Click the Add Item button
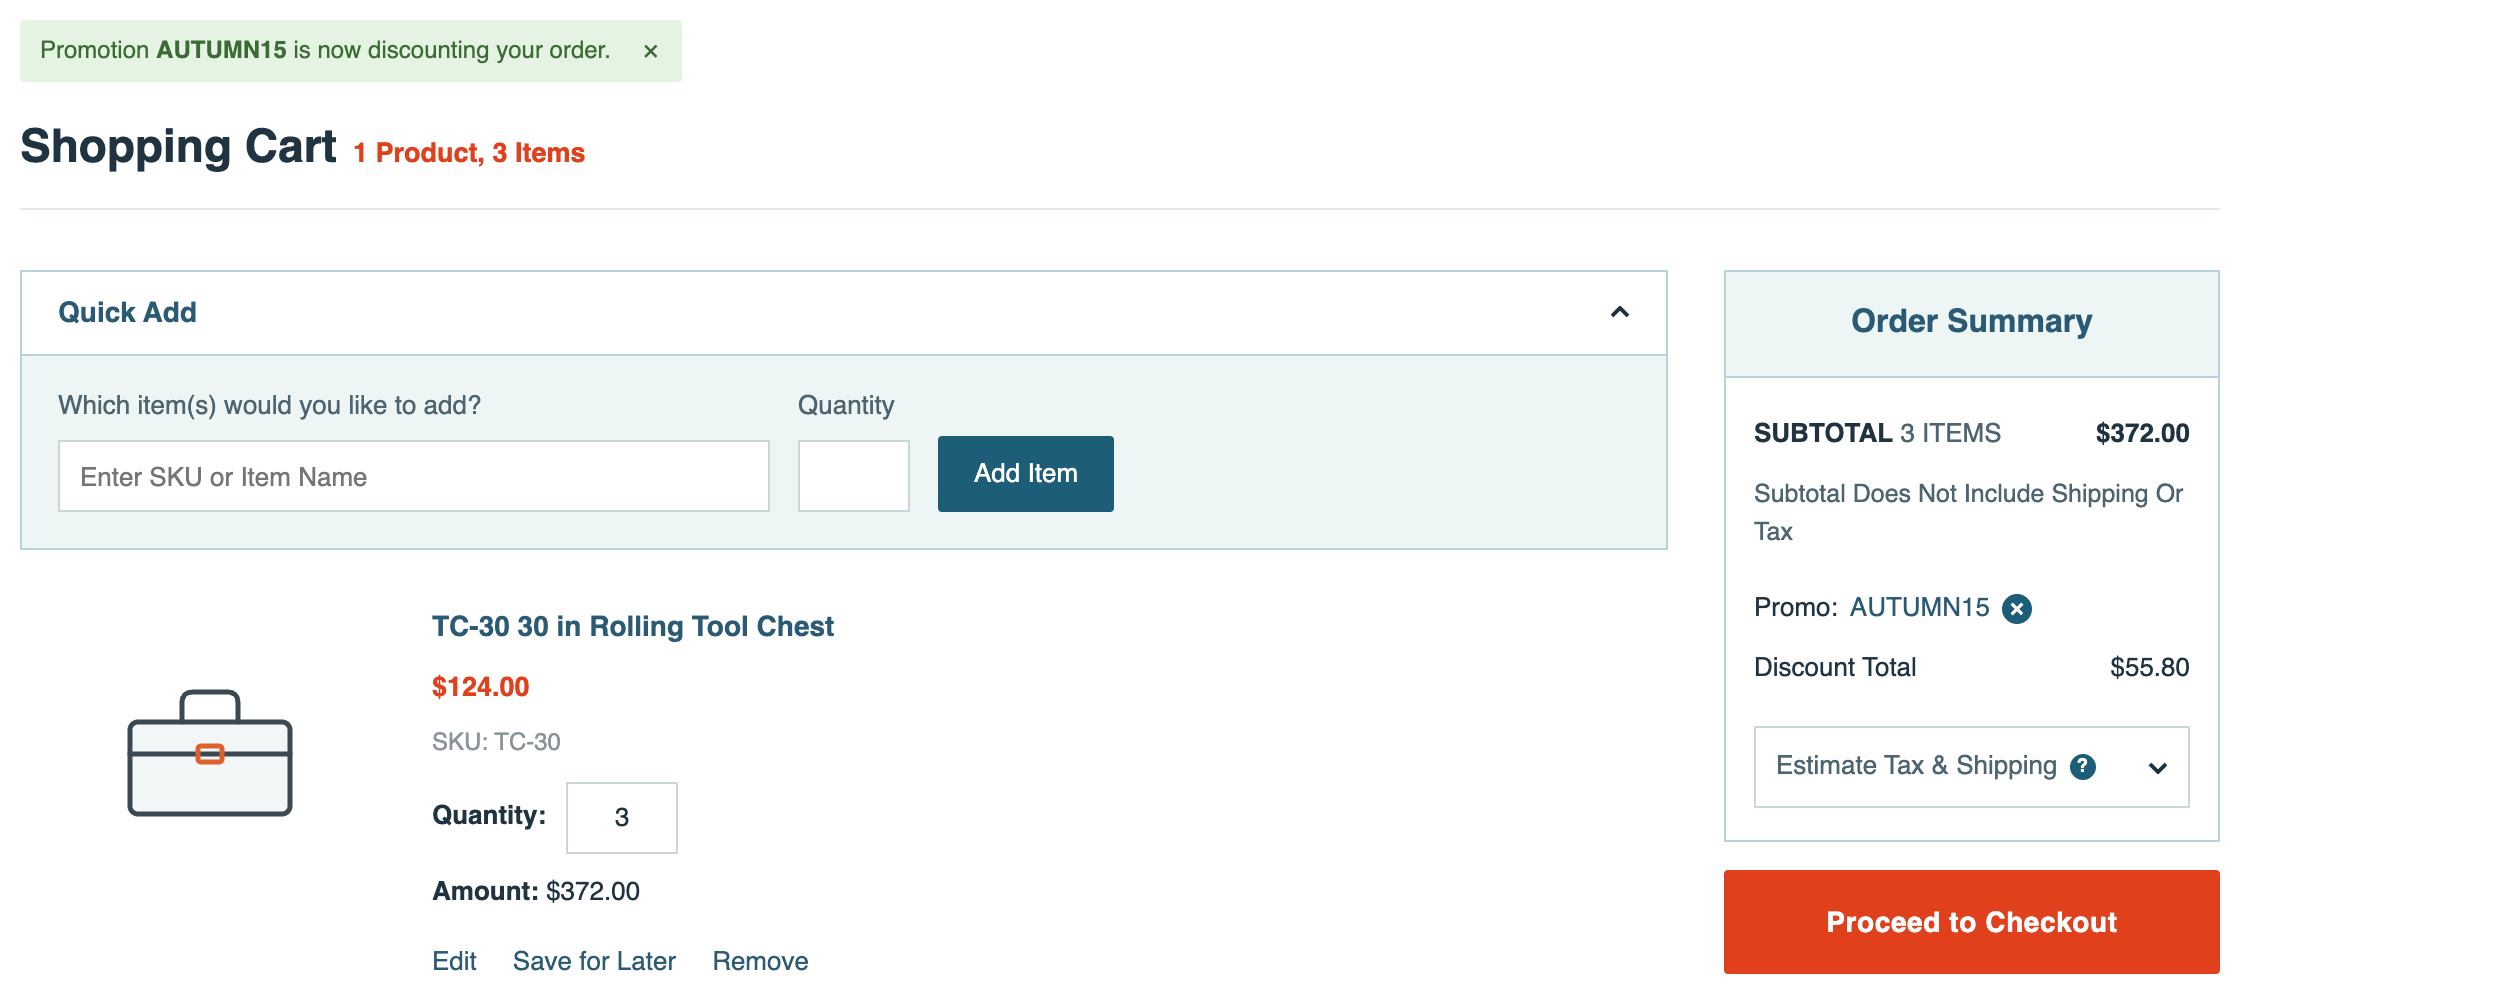Image resolution: width=2520 pixels, height=1000 pixels. 1025,474
